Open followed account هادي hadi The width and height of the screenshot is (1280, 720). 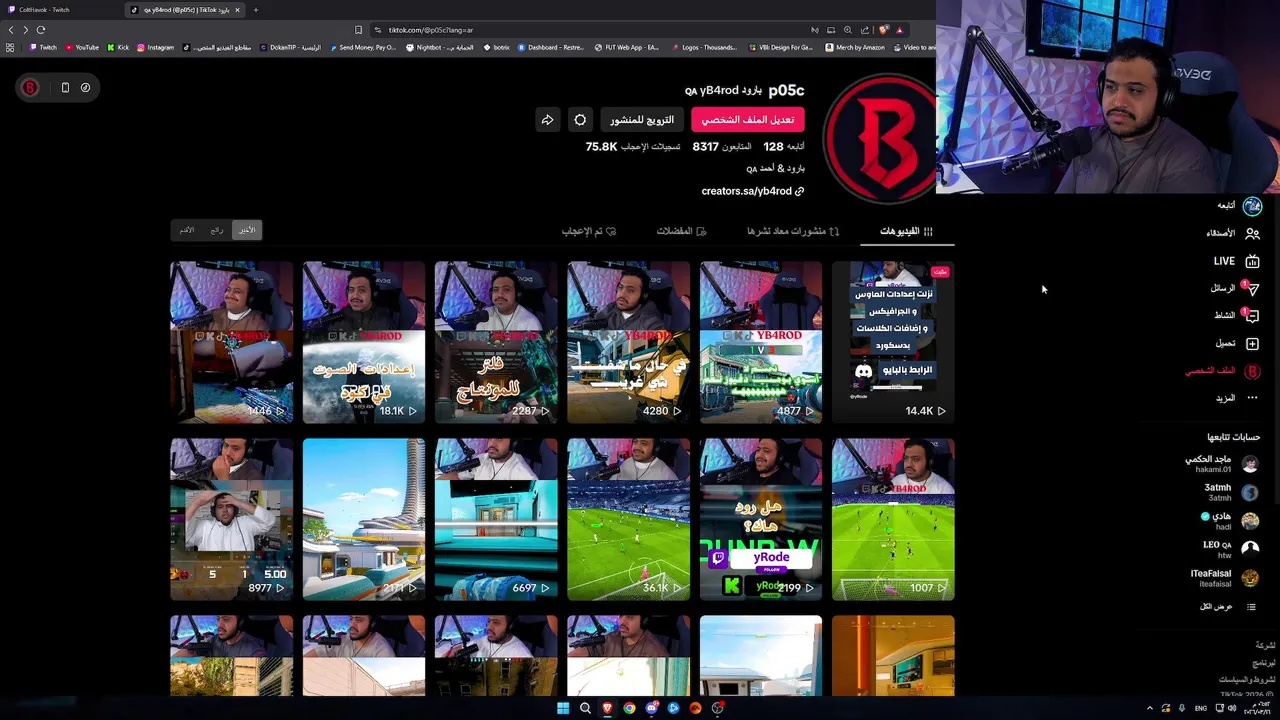coord(1231,521)
